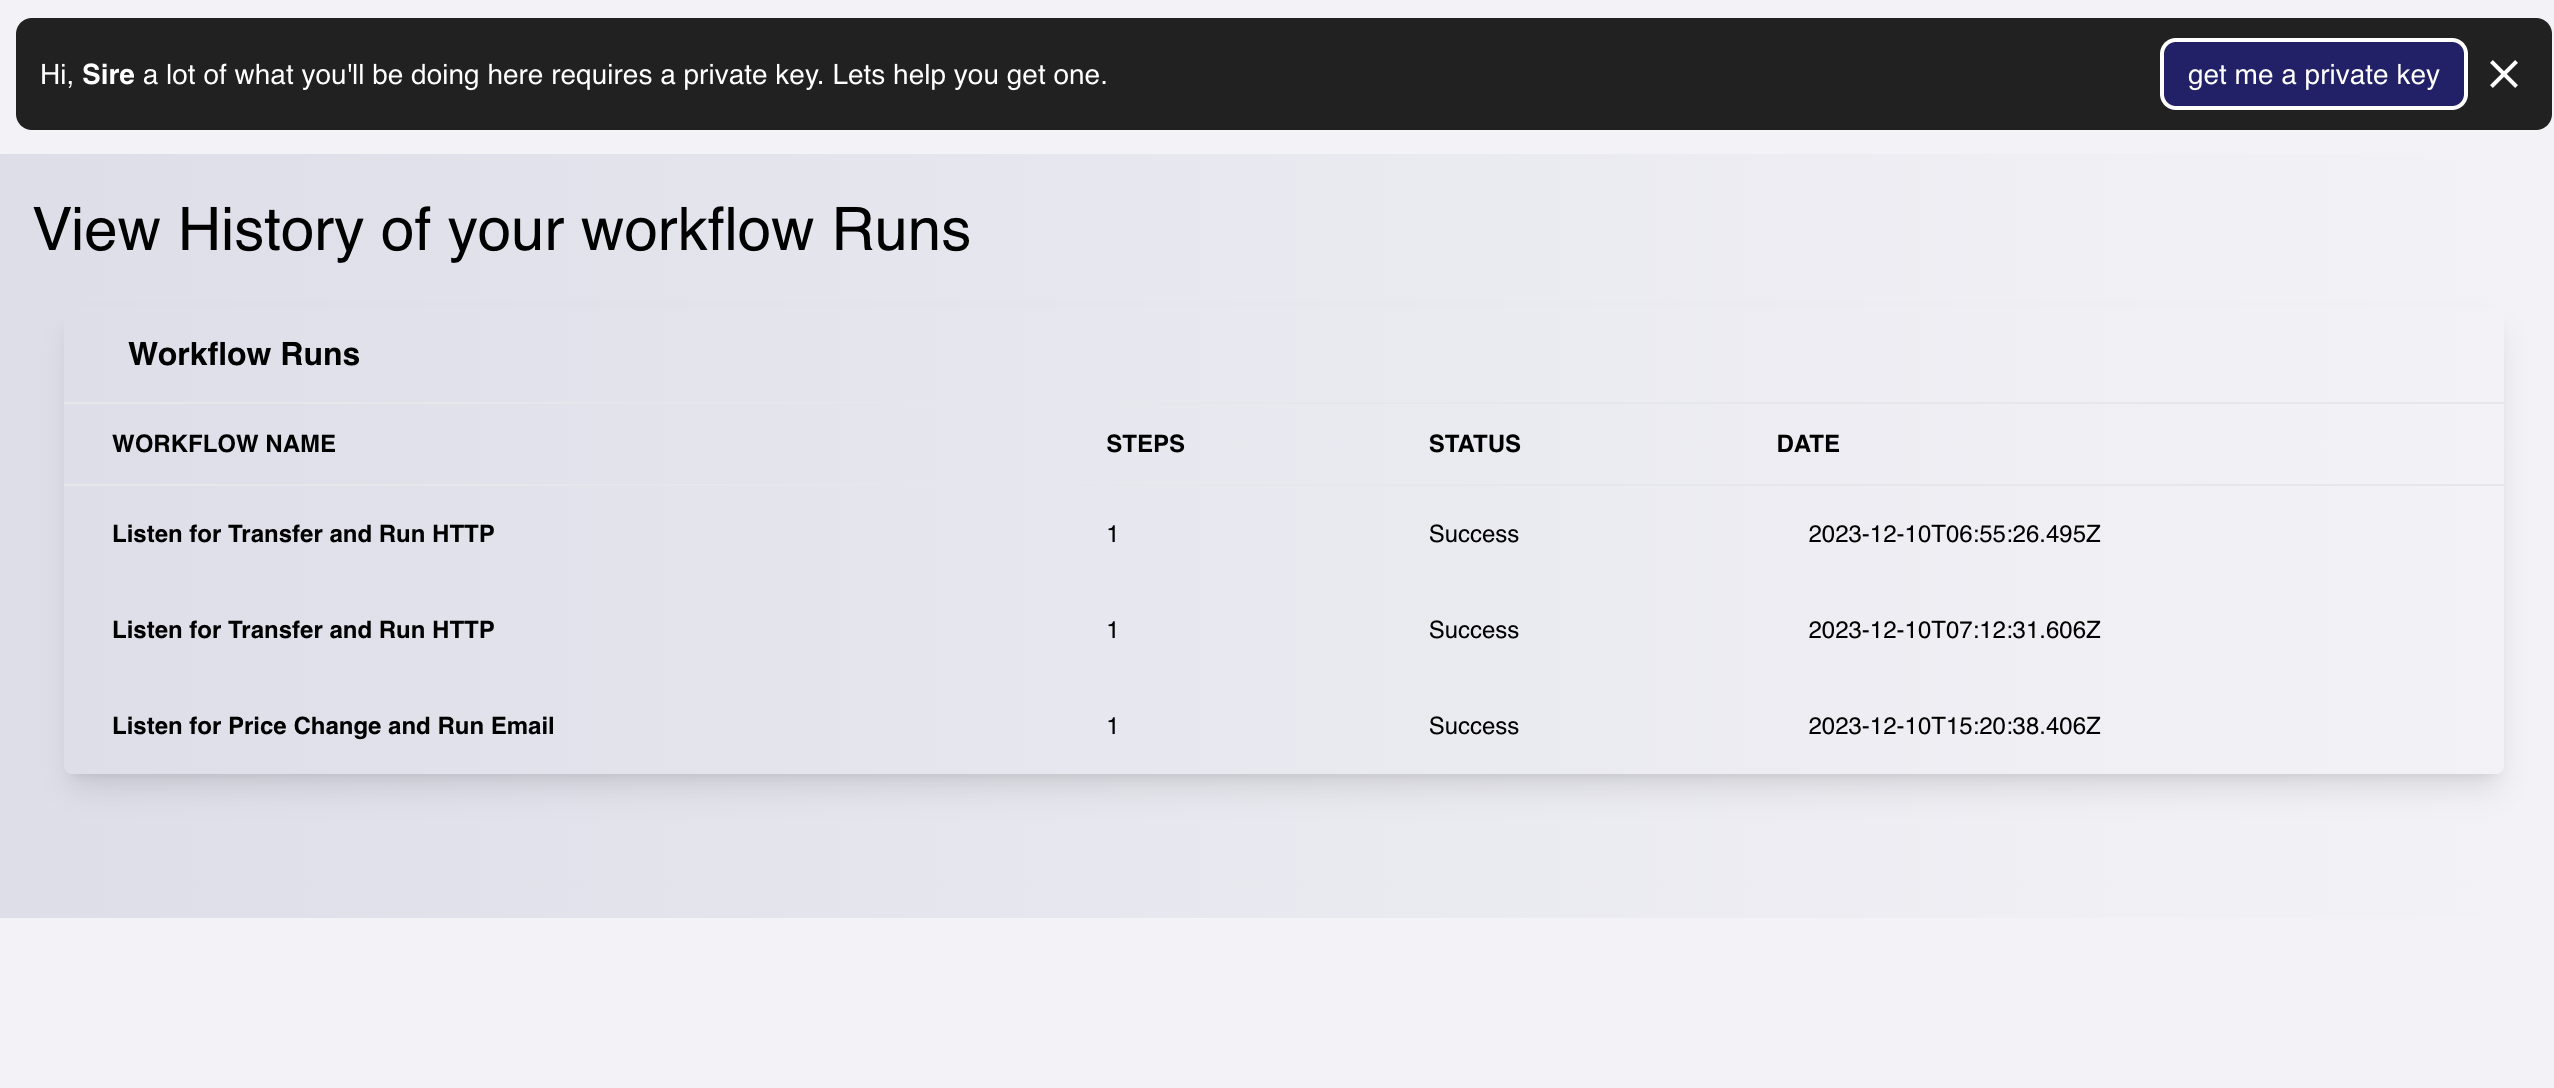Click date 2023-12-10T15:20:38.406Z
This screenshot has height=1088, width=2554.
pos(1953,726)
